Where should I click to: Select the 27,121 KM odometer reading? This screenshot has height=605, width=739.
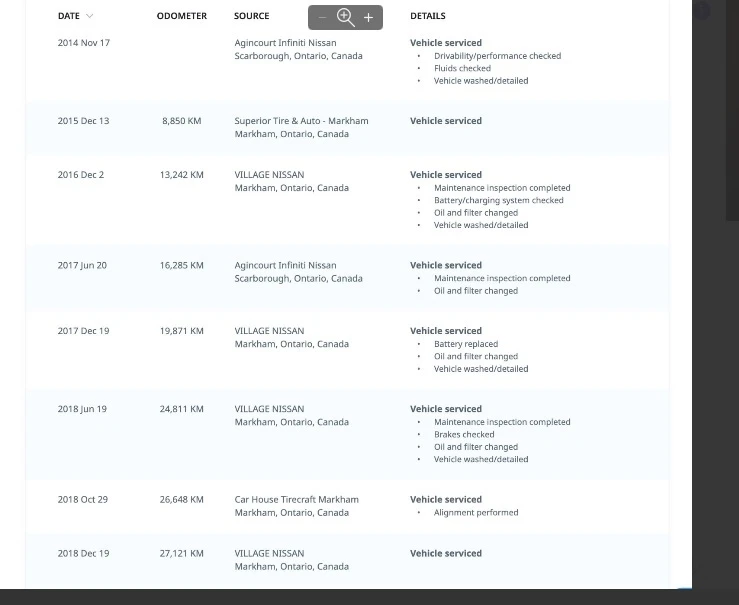click(x=181, y=554)
